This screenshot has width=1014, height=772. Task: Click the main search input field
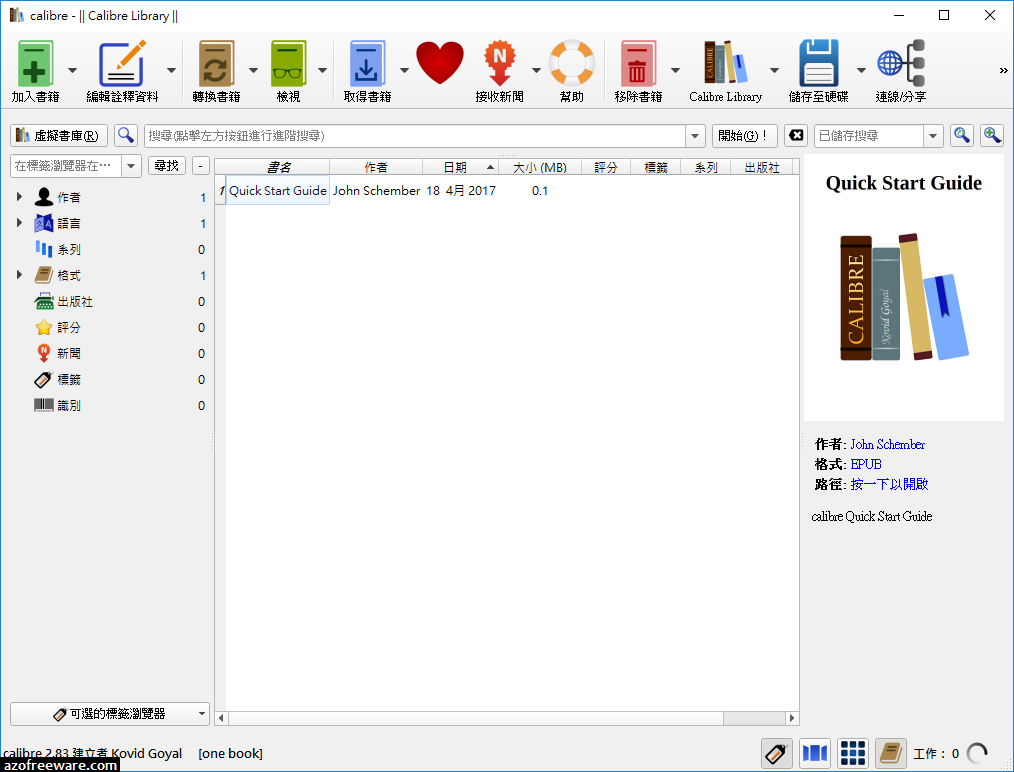(x=415, y=136)
